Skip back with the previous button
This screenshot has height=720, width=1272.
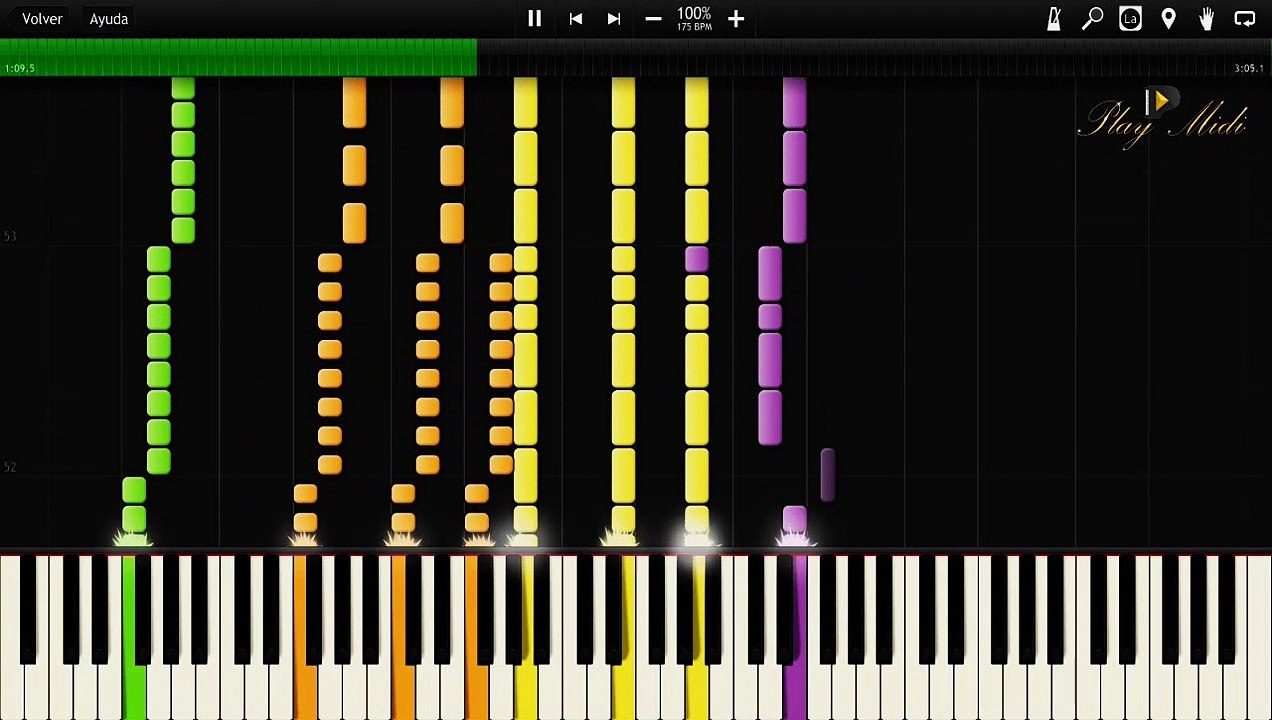coord(575,18)
